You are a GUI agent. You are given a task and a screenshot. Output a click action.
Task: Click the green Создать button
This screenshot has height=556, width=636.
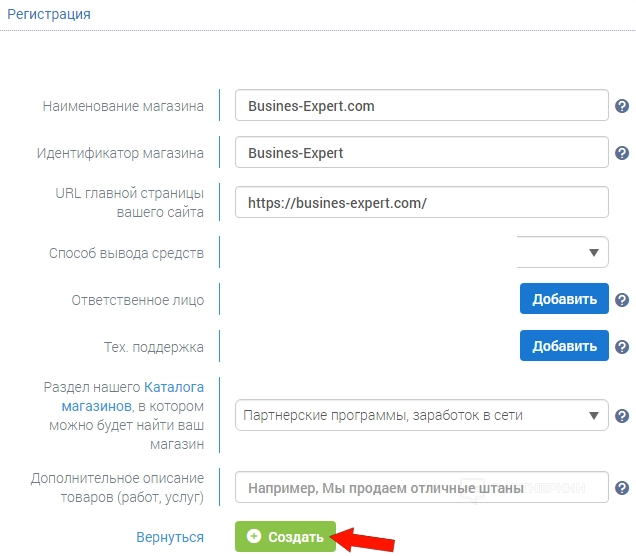click(x=285, y=537)
